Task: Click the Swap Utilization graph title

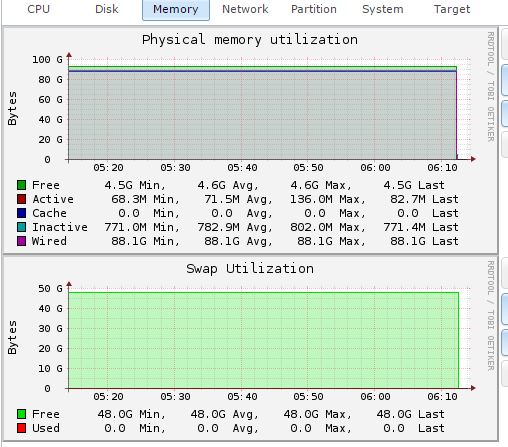Action: click(250, 268)
